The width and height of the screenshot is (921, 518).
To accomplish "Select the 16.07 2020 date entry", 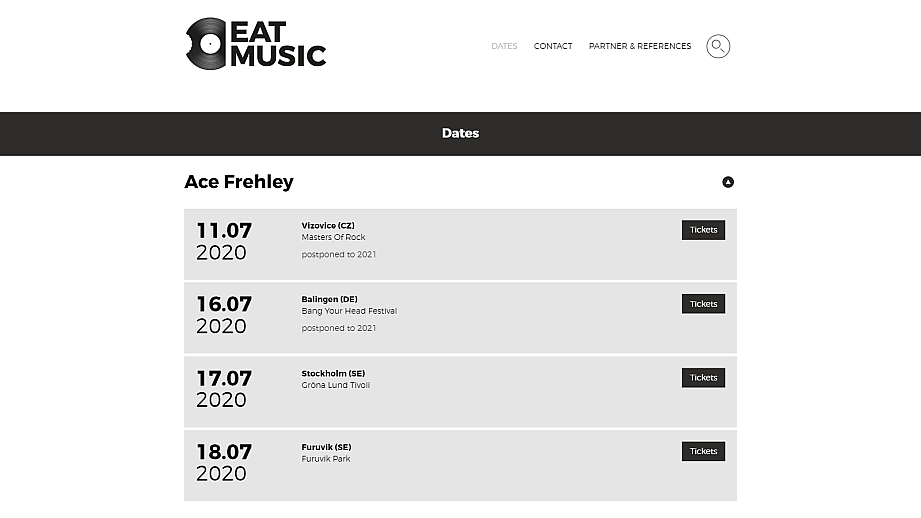I will pyautogui.click(x=224, y=315).
